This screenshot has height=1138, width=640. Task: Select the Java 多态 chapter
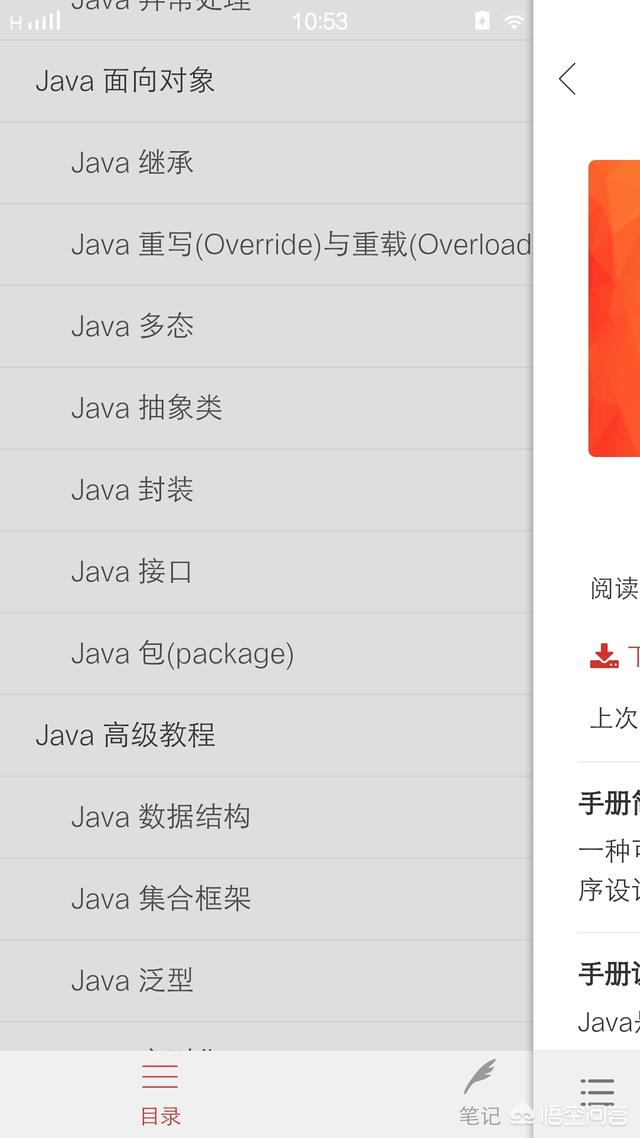[x=266, y=327]
